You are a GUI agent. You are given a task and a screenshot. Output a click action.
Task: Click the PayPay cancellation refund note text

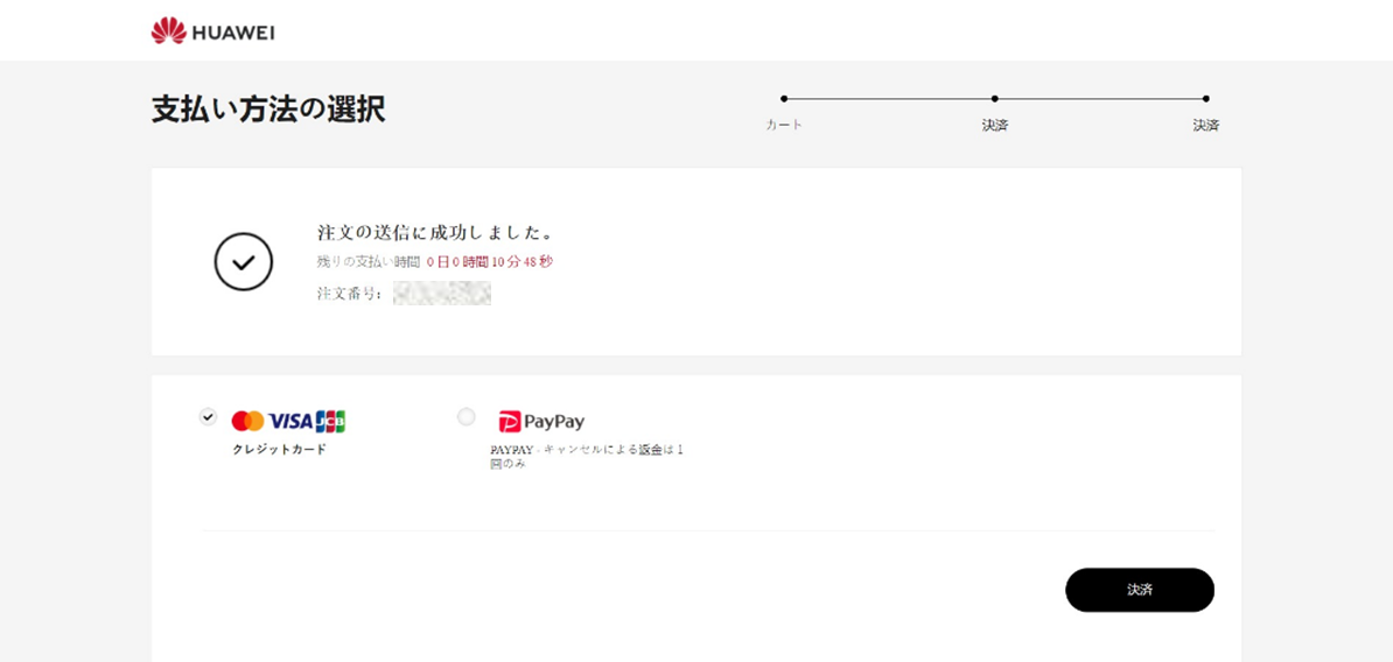pos(587,456)
